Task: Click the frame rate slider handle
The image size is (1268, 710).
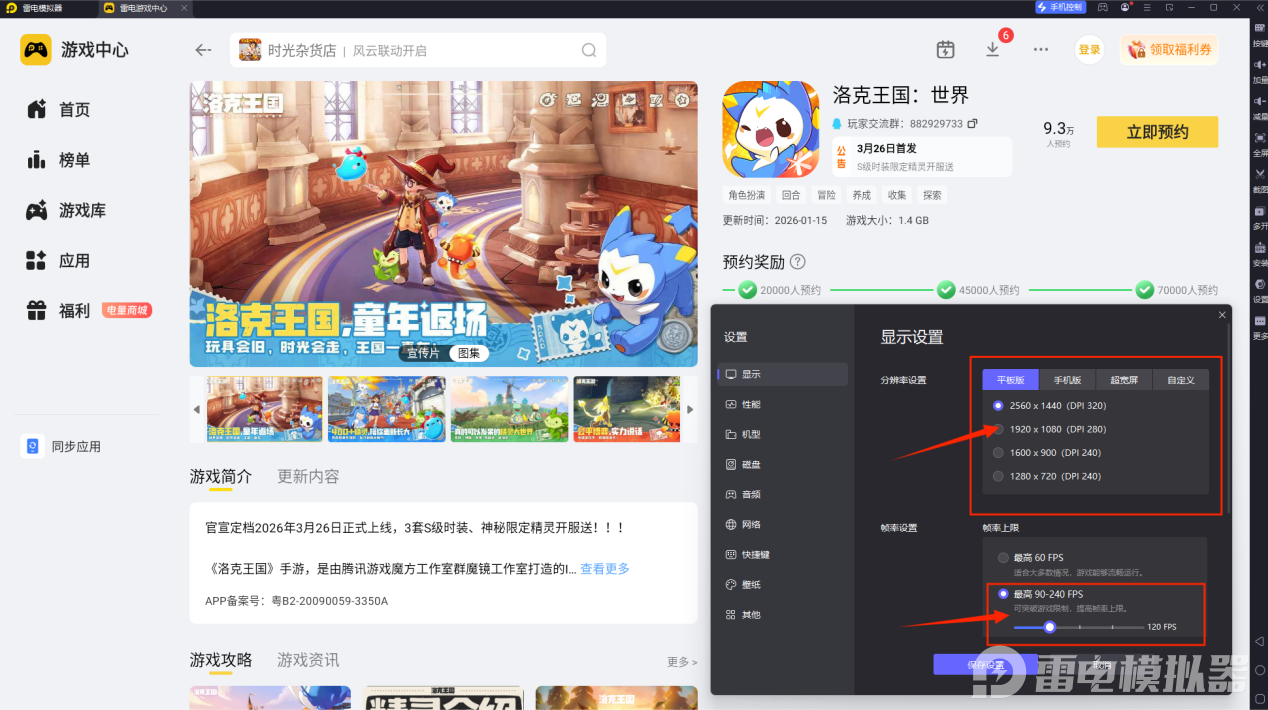Action: (x=1049, y=627)
